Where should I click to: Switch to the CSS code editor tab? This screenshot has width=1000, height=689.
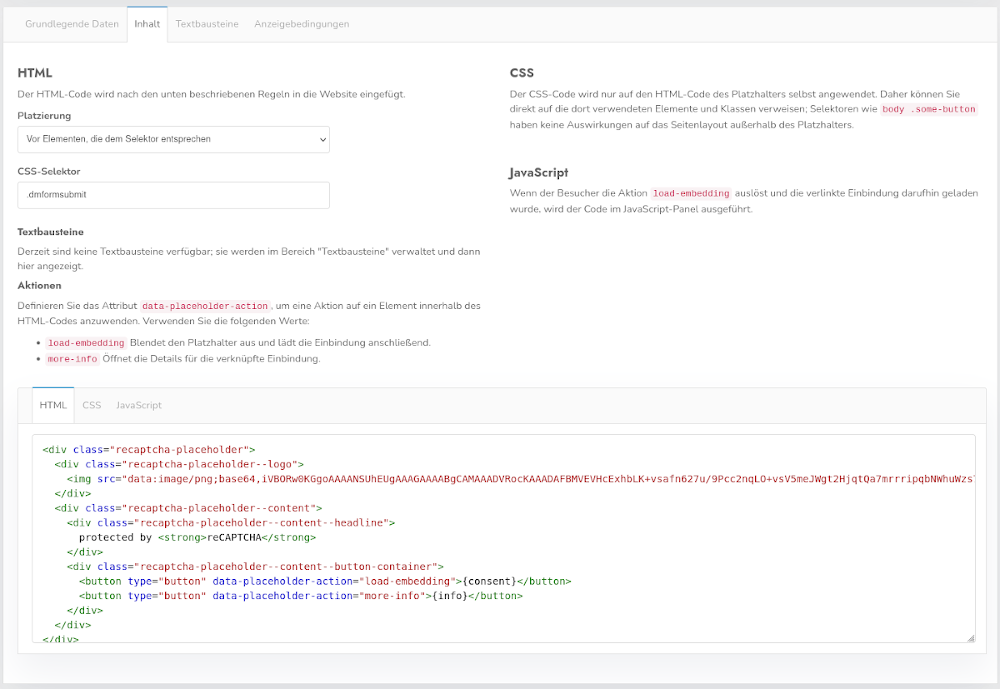coord(92,405)
